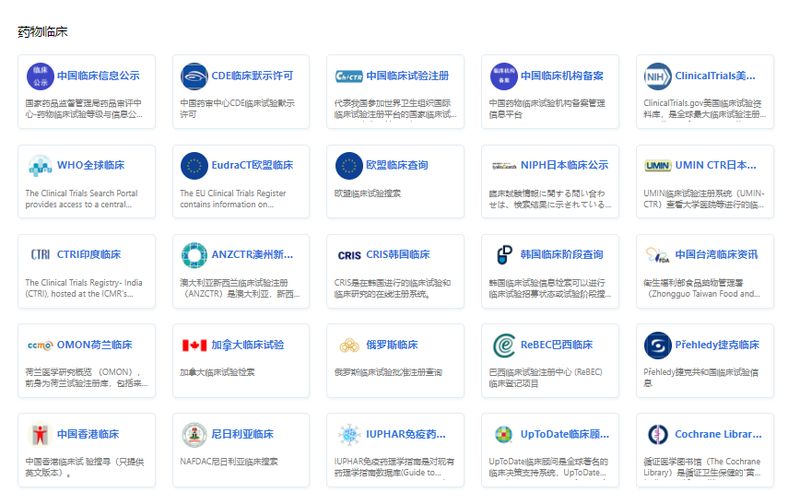Open the Přehledy捷克临床 title link
Screen dimensions: 800x504
click(717, 344)
